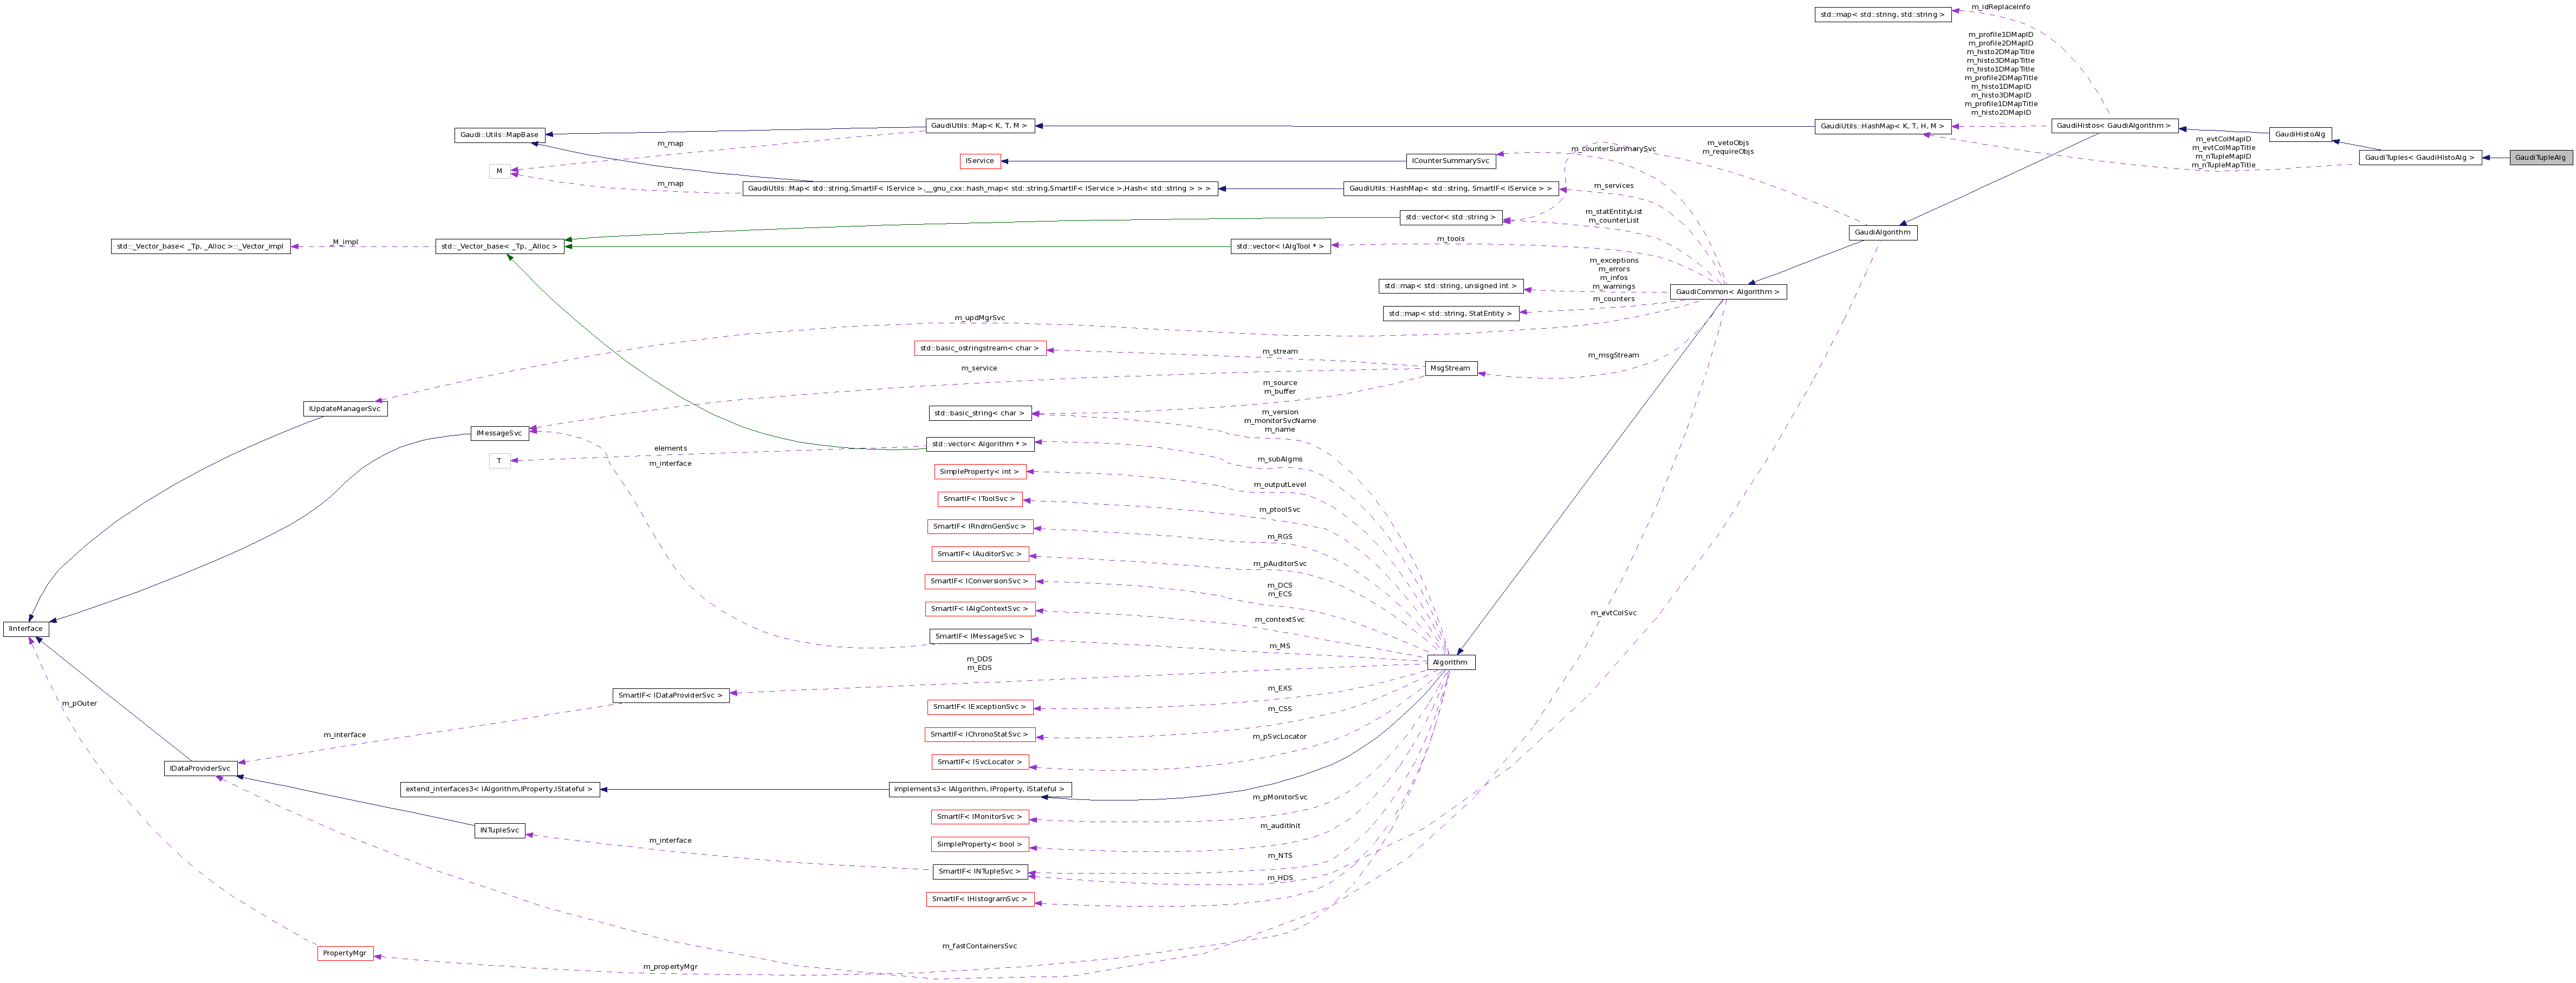Select the Gaudi::Utils::MapBase node
The width and height of the screenshot is (2576, 983).
[x=500, y=133]
